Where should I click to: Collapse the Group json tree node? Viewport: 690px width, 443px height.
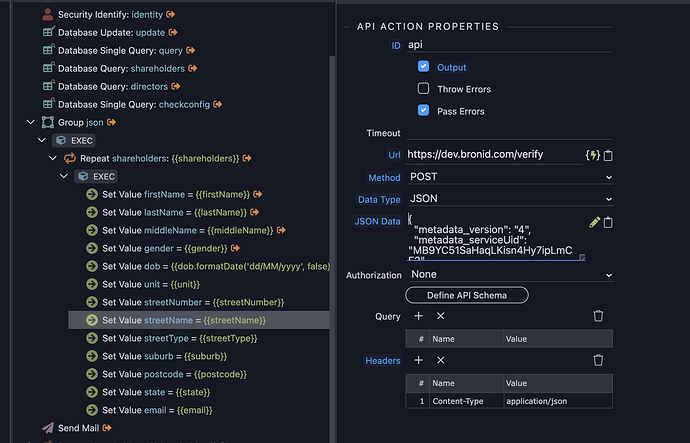(x=30, y=122)
